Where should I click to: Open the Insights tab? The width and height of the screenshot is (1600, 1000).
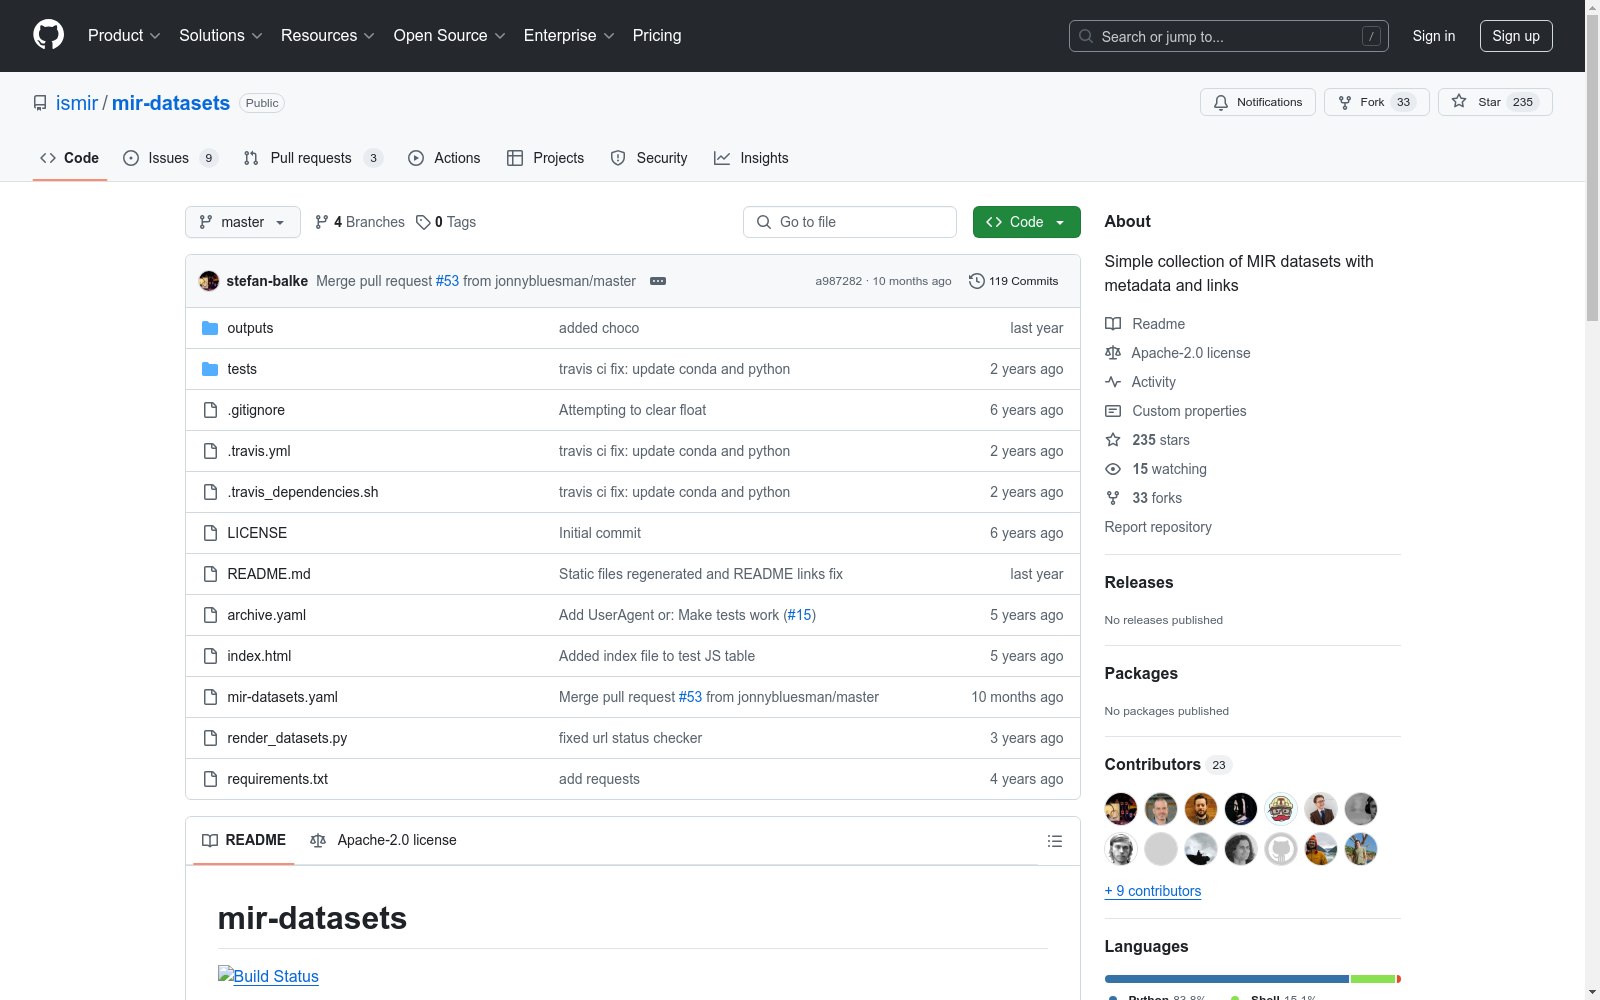pos(751,158)
